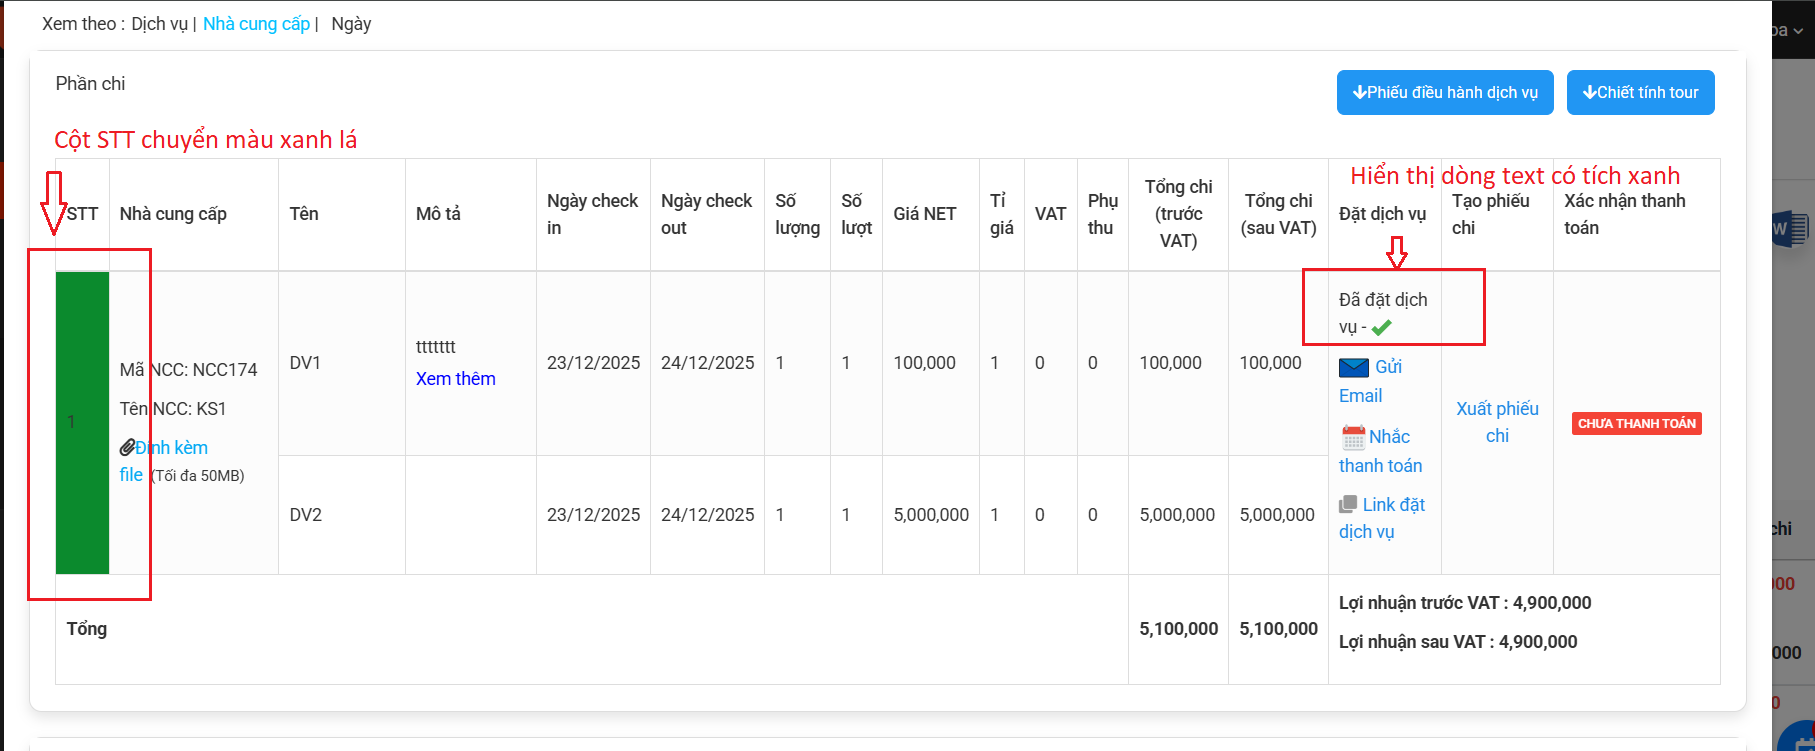Click the CHƯA THANH TOÁN status badge
Viewport: 1815px width, 751px height.
pyautogui.click(x=1636, y=424)
